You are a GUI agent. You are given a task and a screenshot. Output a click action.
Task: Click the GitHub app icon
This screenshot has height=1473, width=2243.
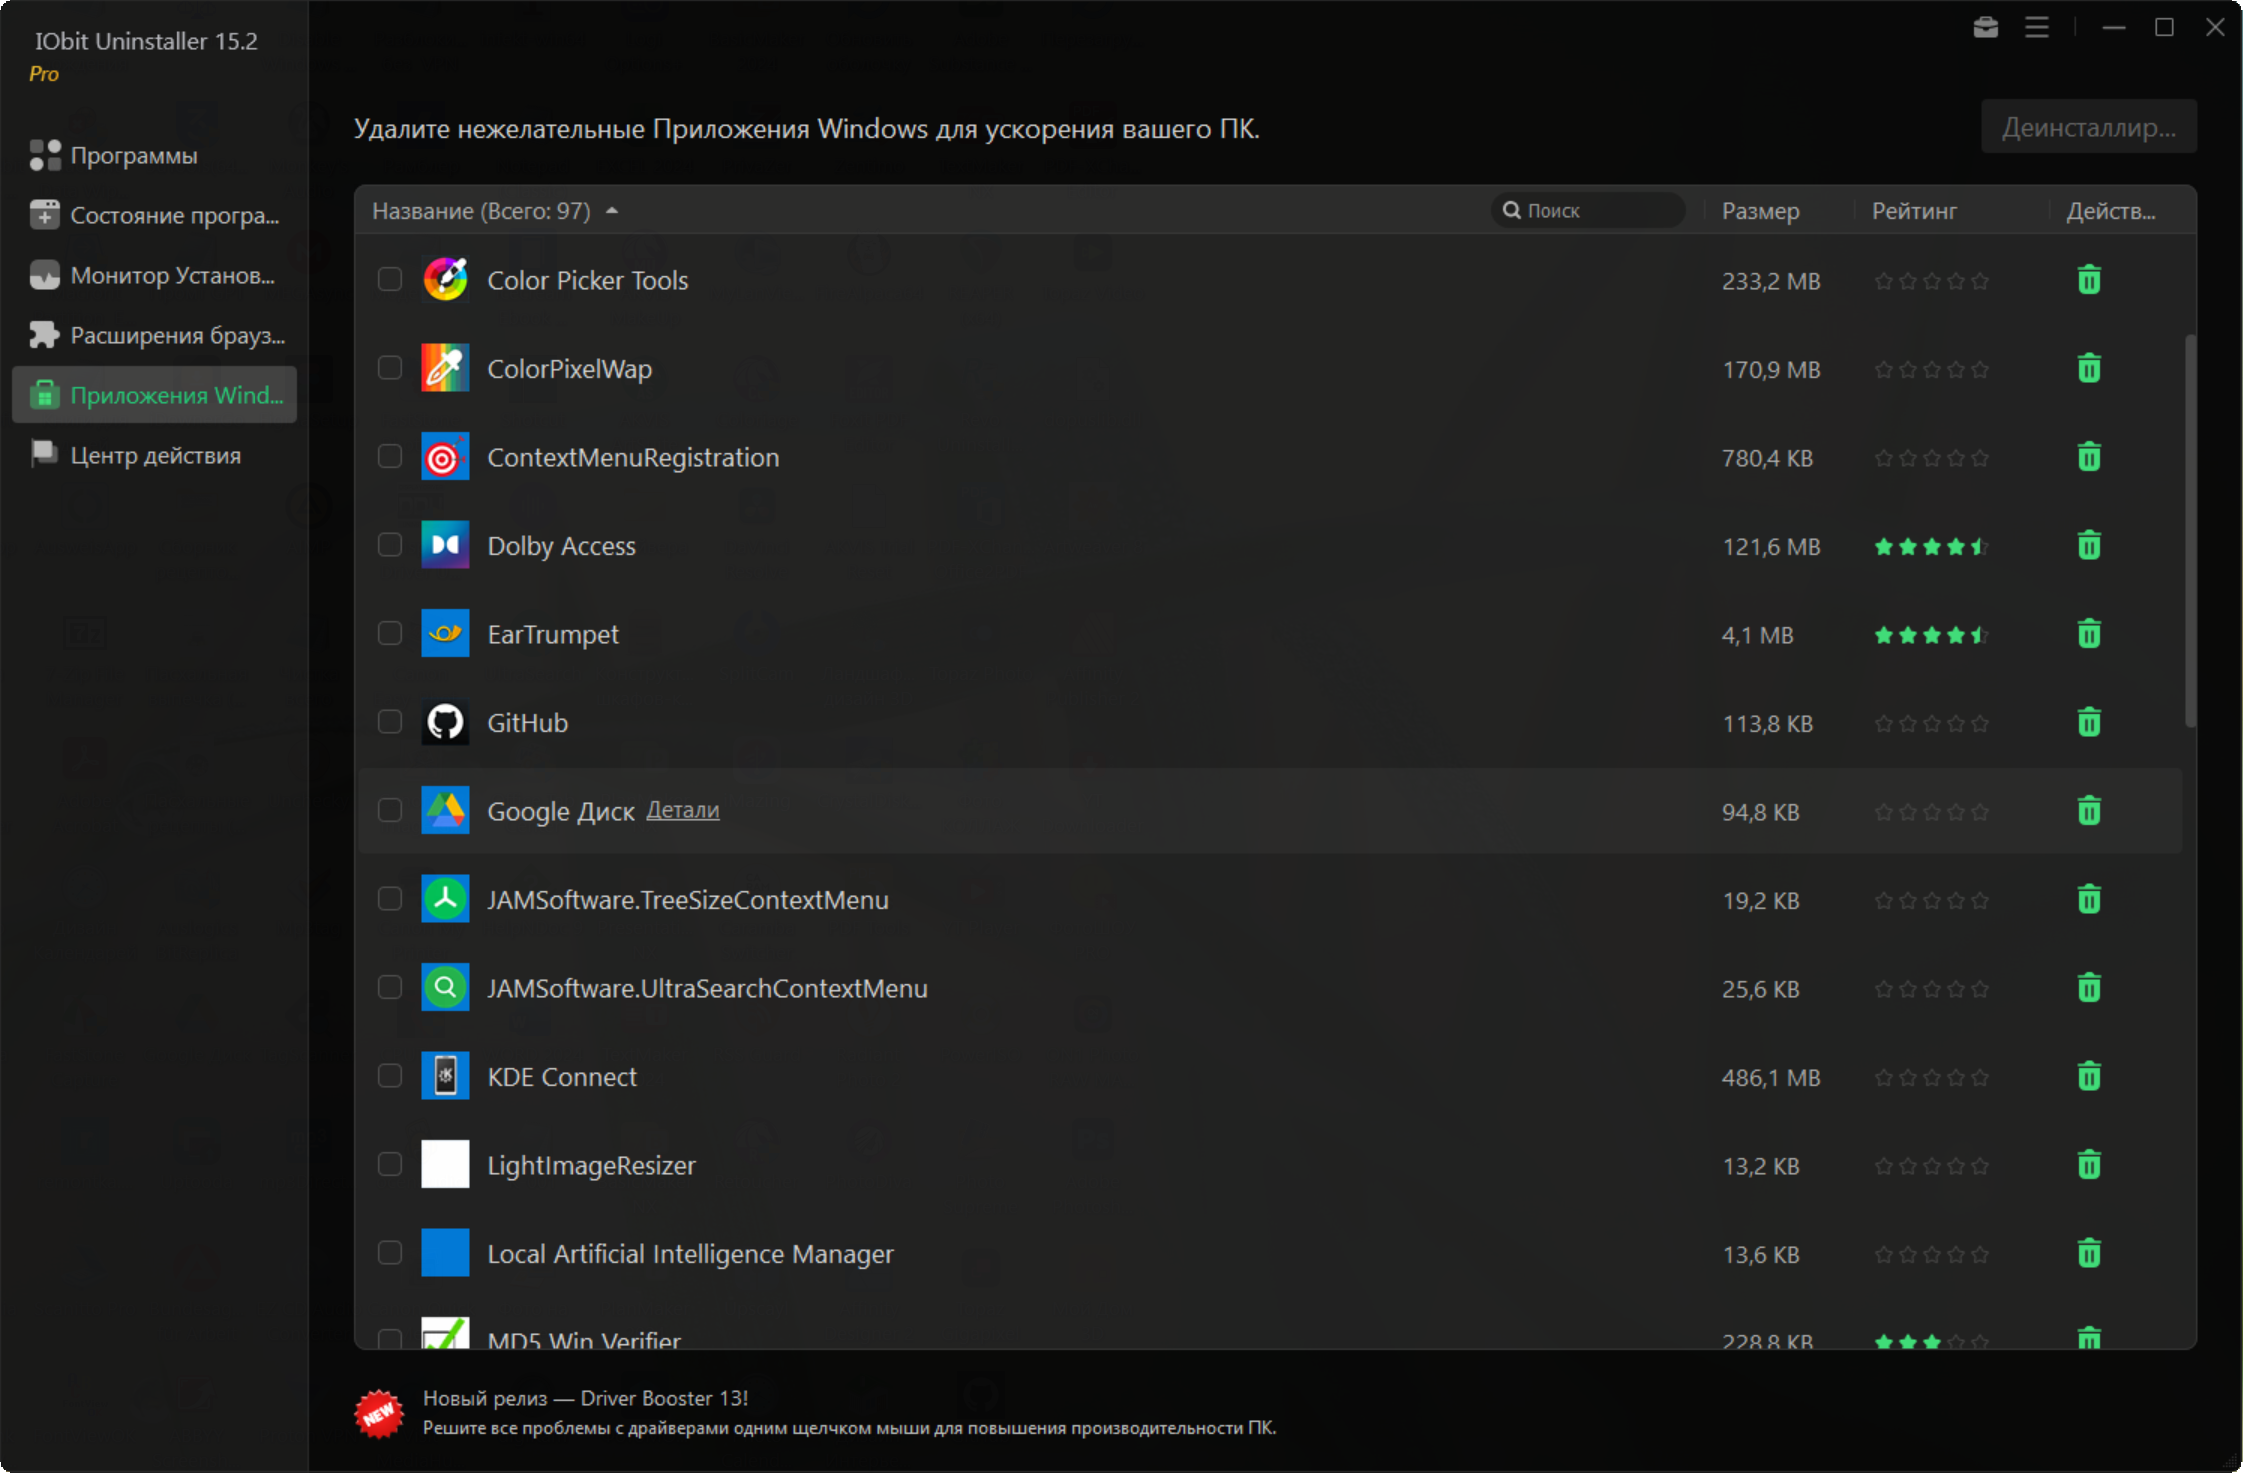click(445, 723)
